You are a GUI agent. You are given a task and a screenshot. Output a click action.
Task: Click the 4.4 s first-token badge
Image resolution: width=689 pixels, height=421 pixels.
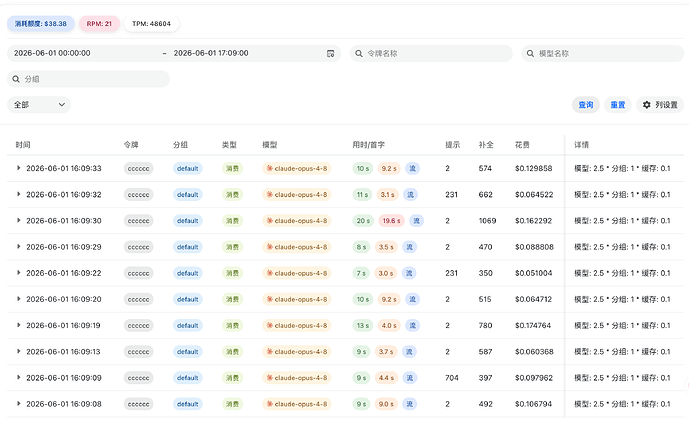[386, 378]
